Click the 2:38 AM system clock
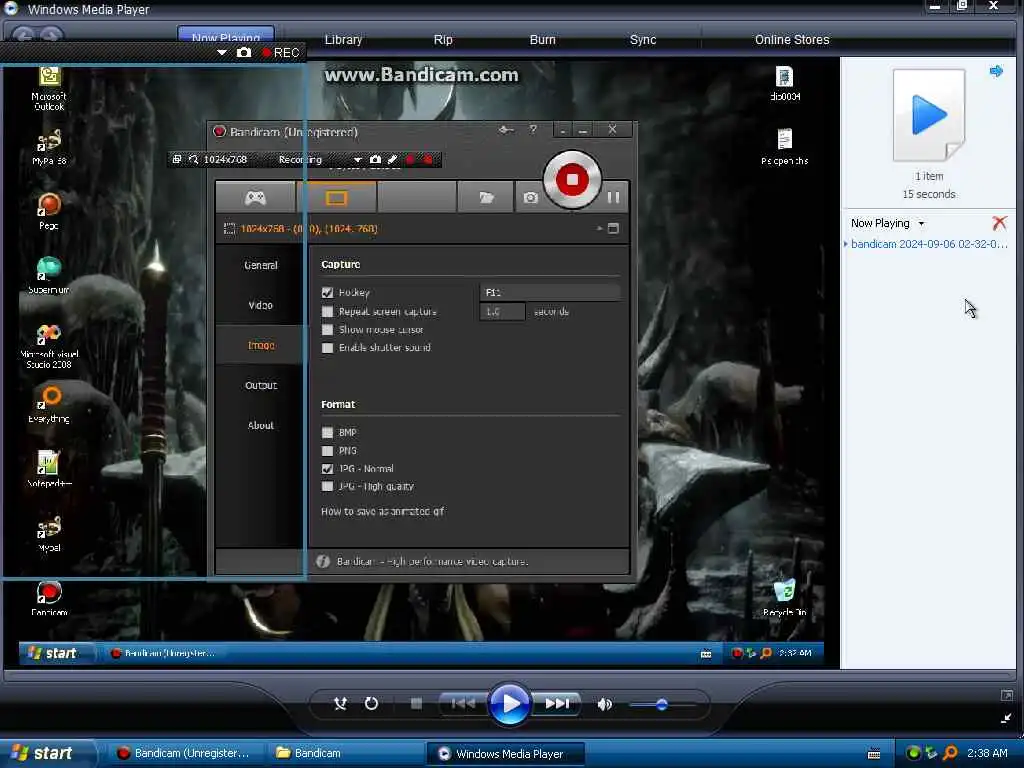Screen dimensions: 1024x768 tap(987, 753)
